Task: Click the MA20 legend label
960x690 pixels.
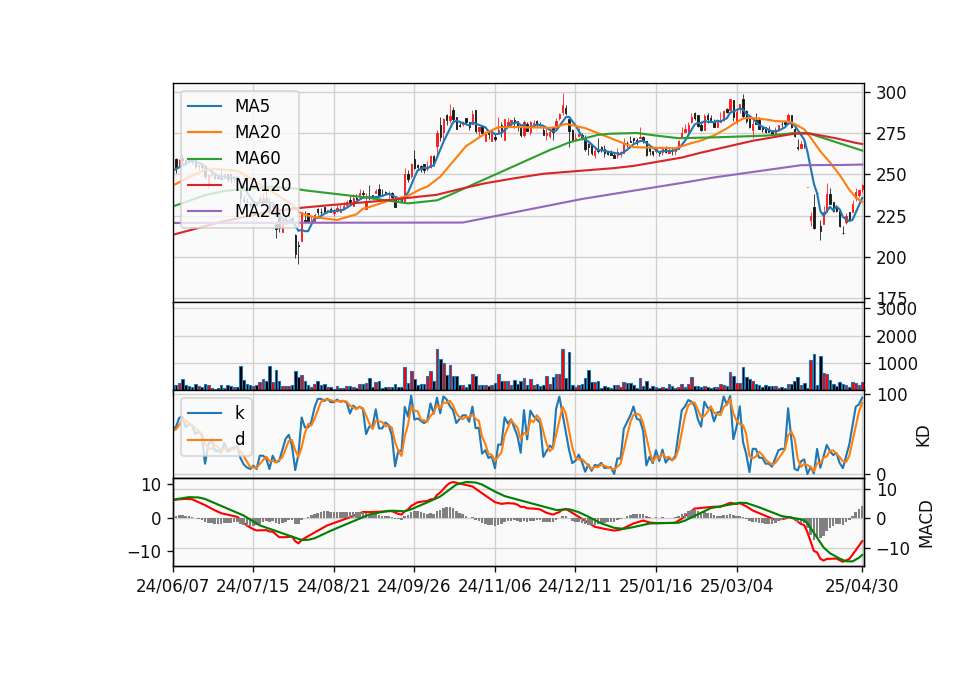Action: [x=257, y=132]
